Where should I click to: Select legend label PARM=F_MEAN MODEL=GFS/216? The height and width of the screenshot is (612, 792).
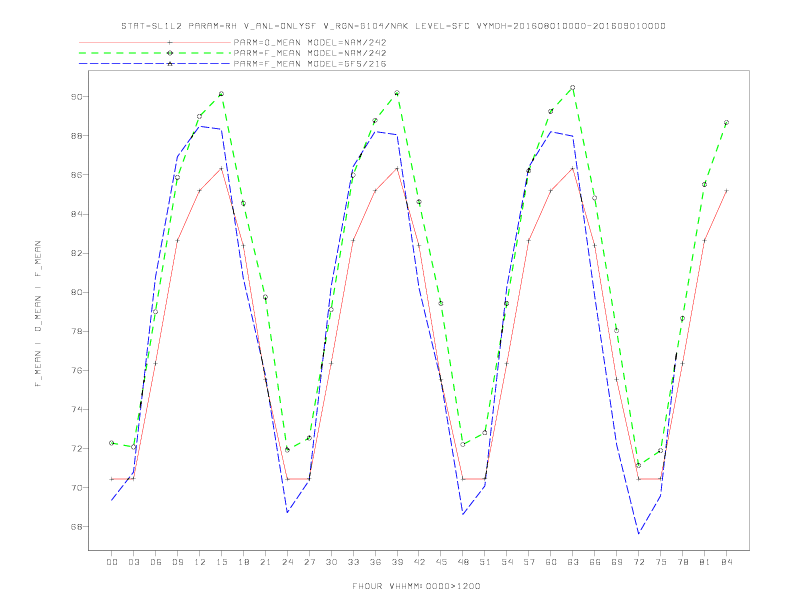pyautogui.click(x=310, y=64)
